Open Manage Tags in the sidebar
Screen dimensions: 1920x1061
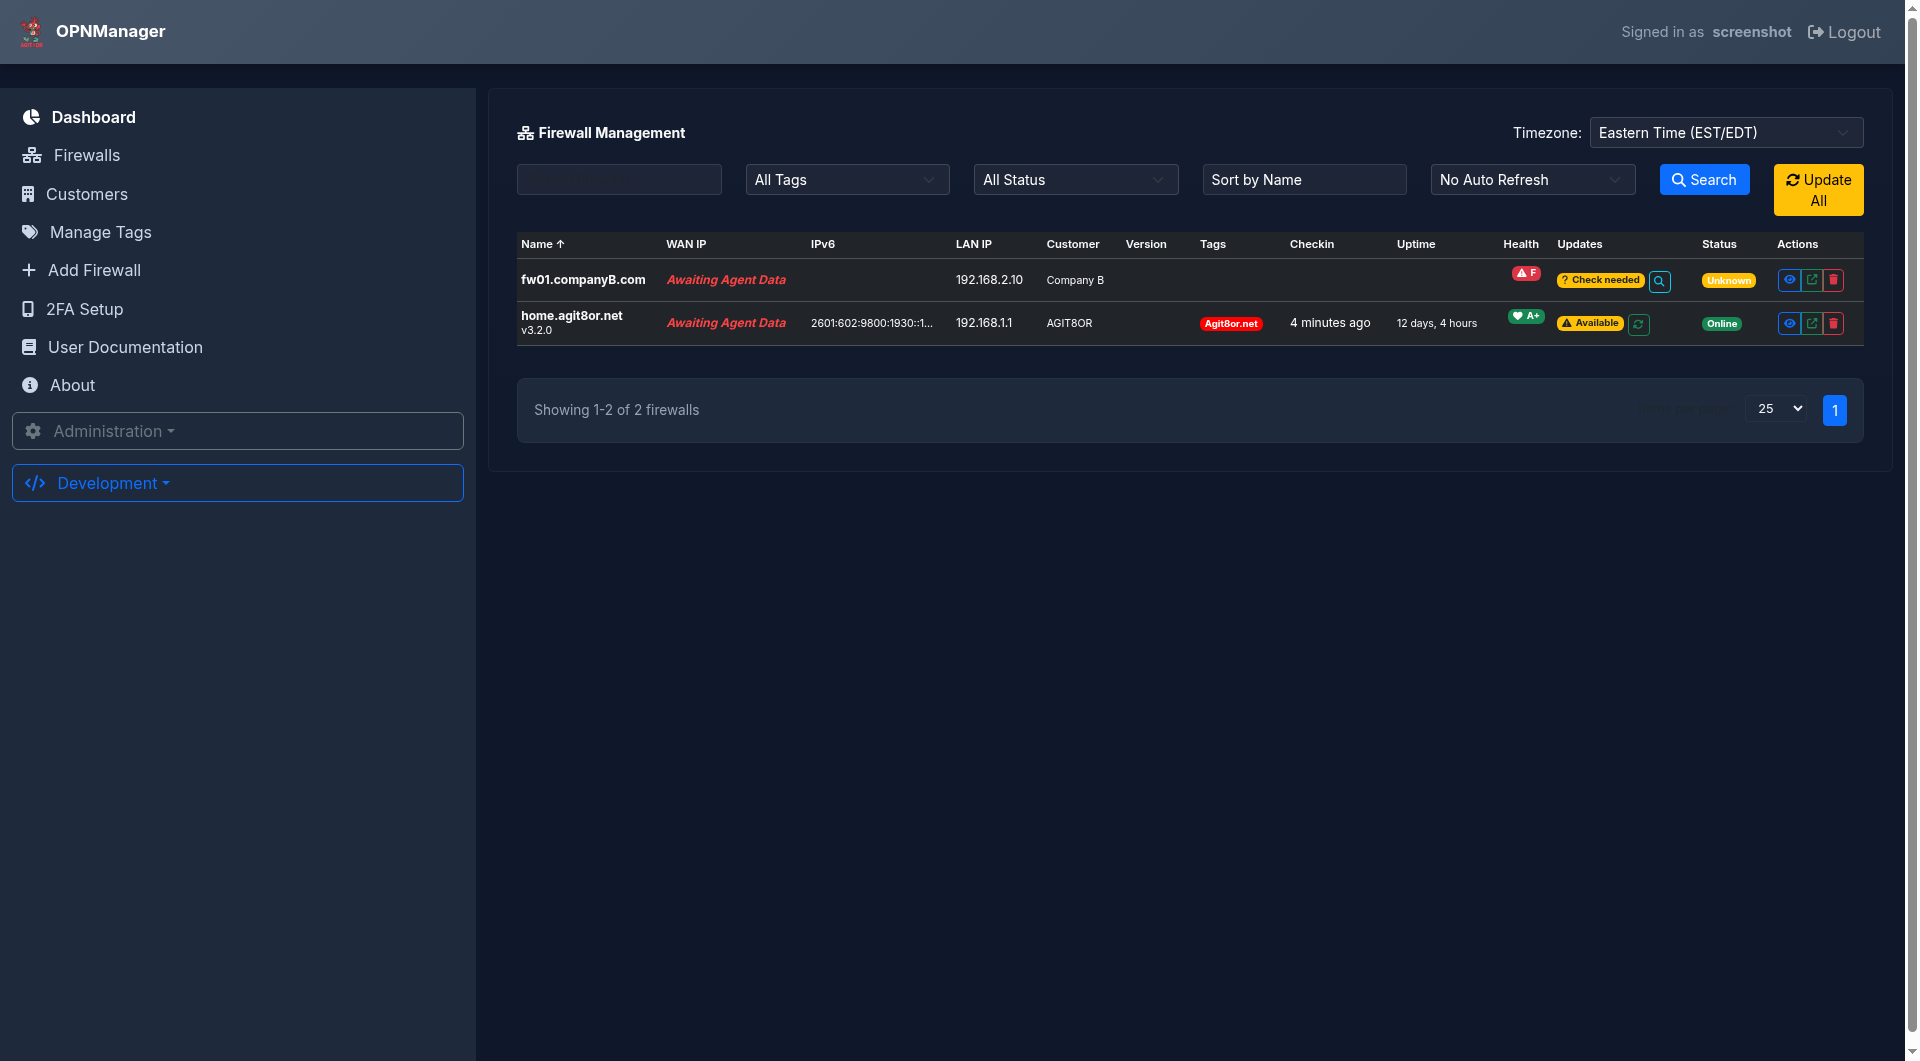click(x=100, y=233)
